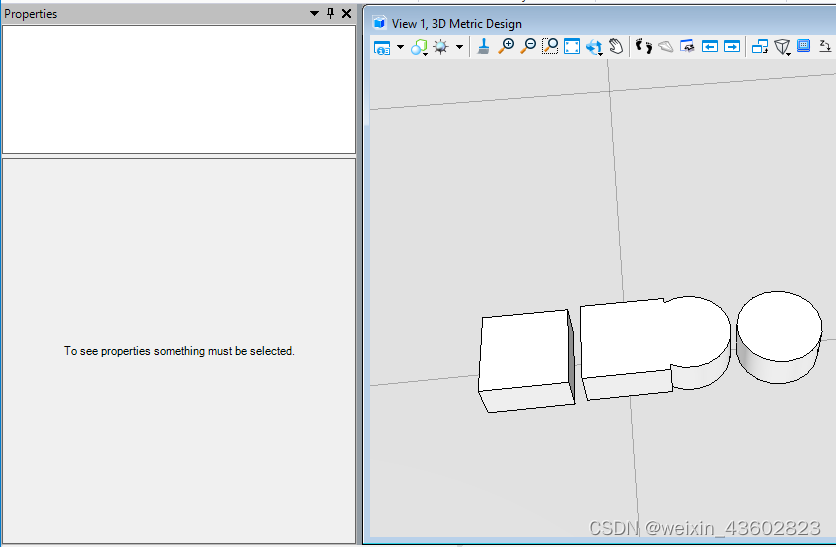Click the empty upper Properties list pane
Viewport: 836px width, 547px height.
(179, 90)
